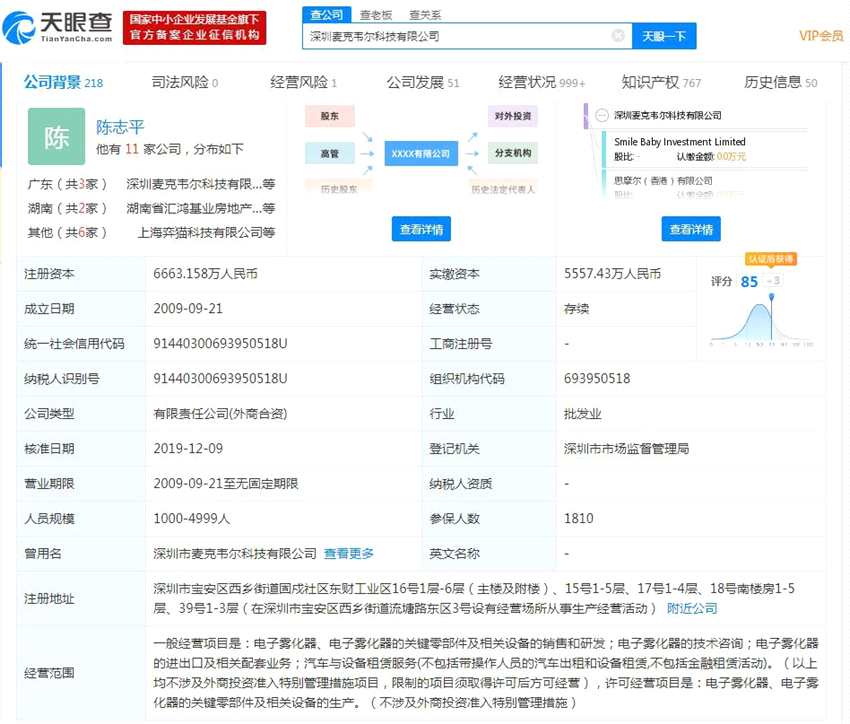Click 查看详情 under the equity tree
This screenshot has height=724, width=850.
691,229
